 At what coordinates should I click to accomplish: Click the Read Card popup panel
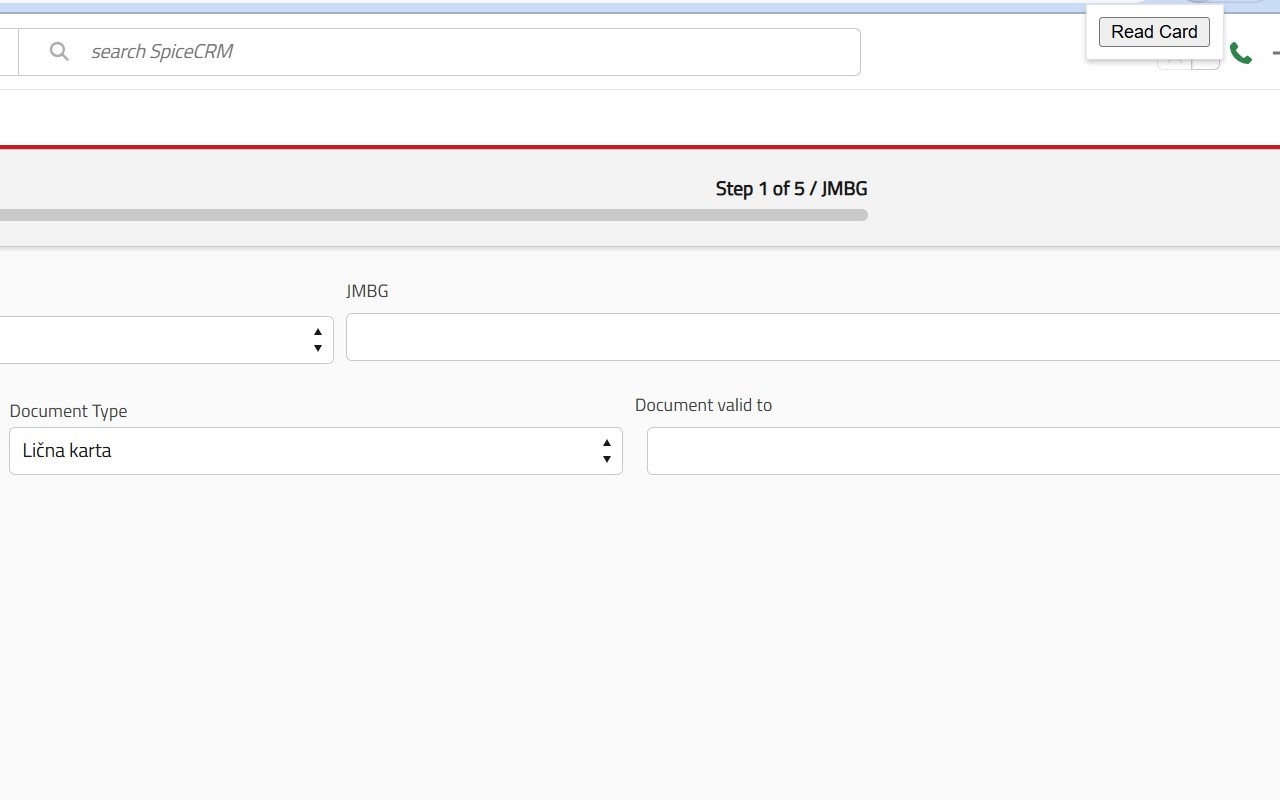(x=1154, y=31)
